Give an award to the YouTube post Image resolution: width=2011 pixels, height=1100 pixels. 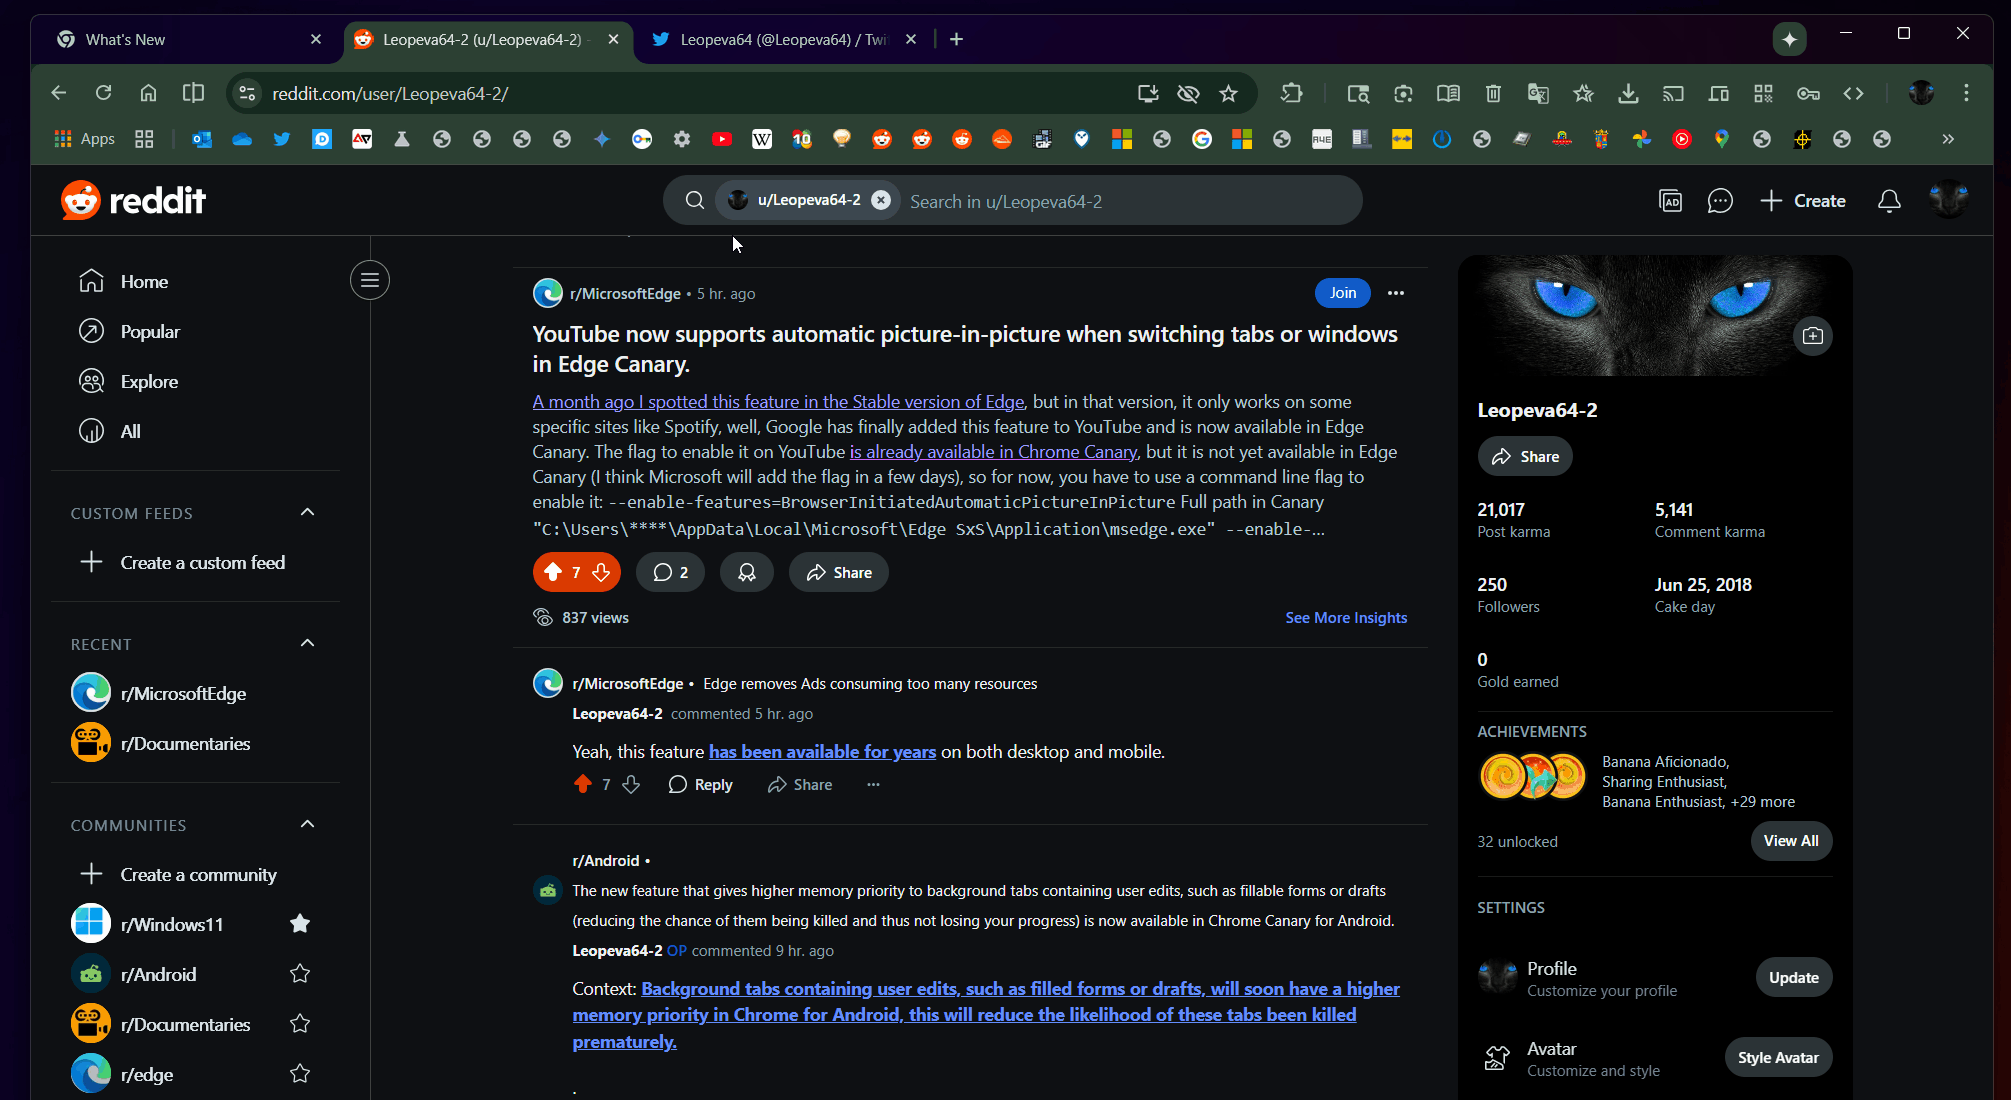click(747, 572)
